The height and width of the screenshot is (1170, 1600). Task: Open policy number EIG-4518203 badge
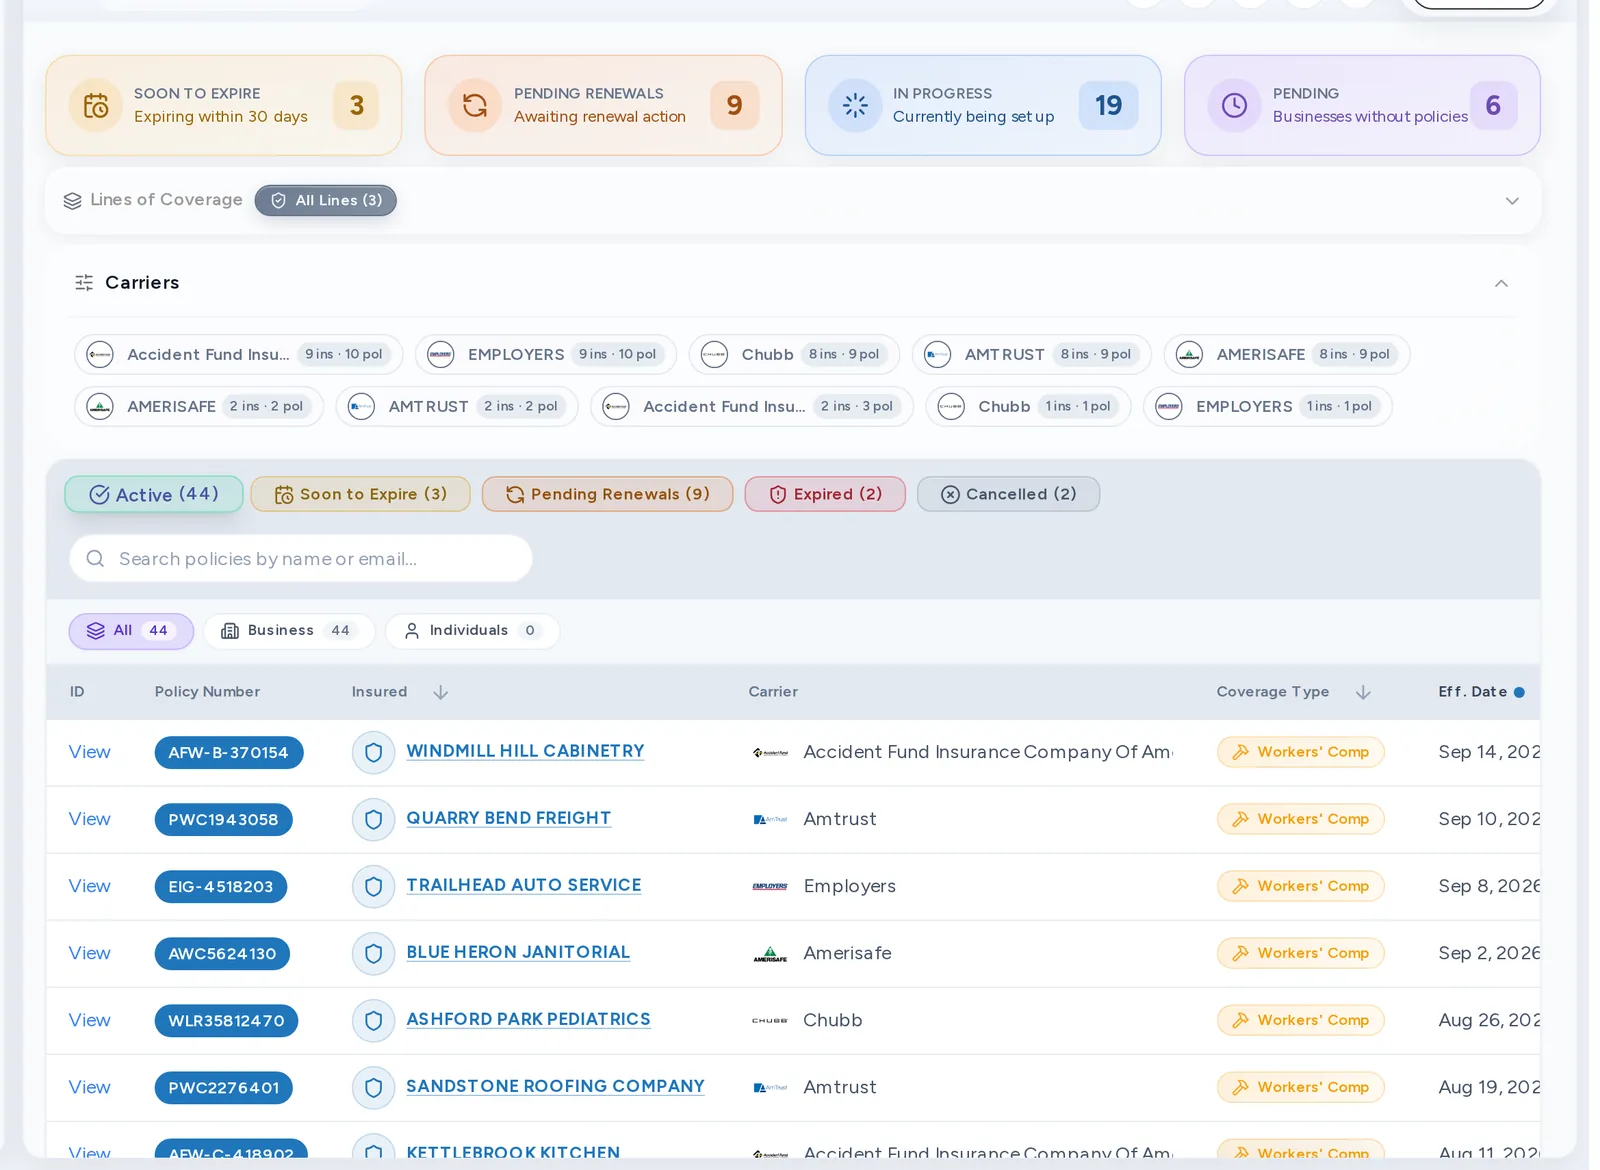tap(221, 886)
